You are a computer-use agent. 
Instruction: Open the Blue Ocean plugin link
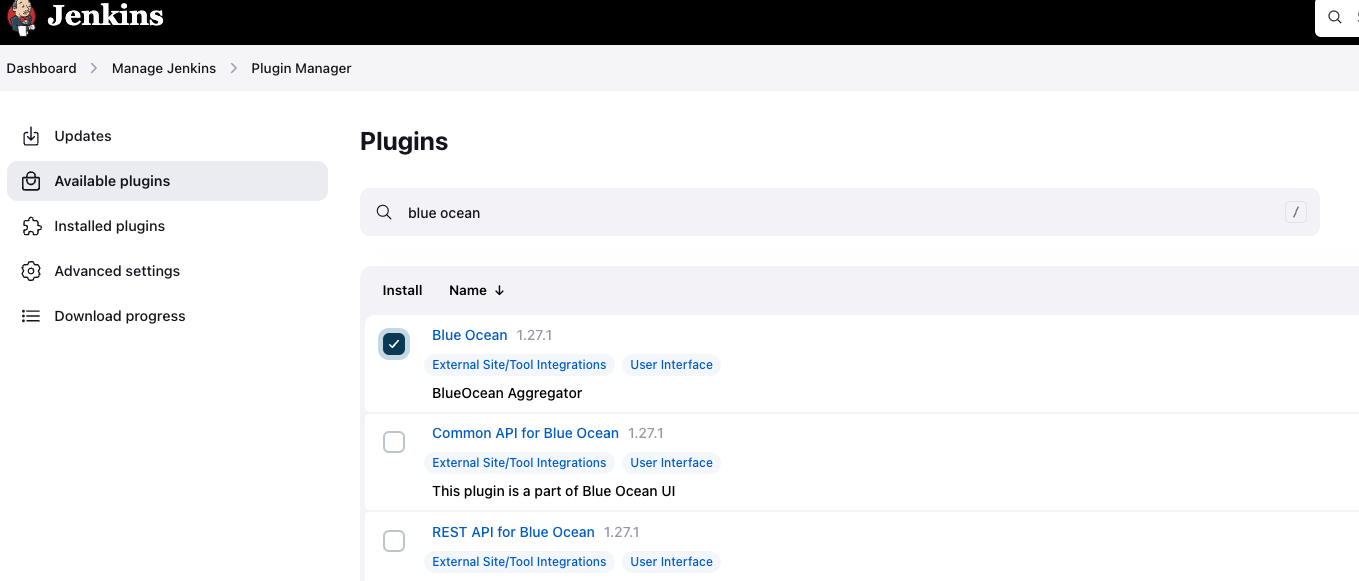(x=470, y=335)
